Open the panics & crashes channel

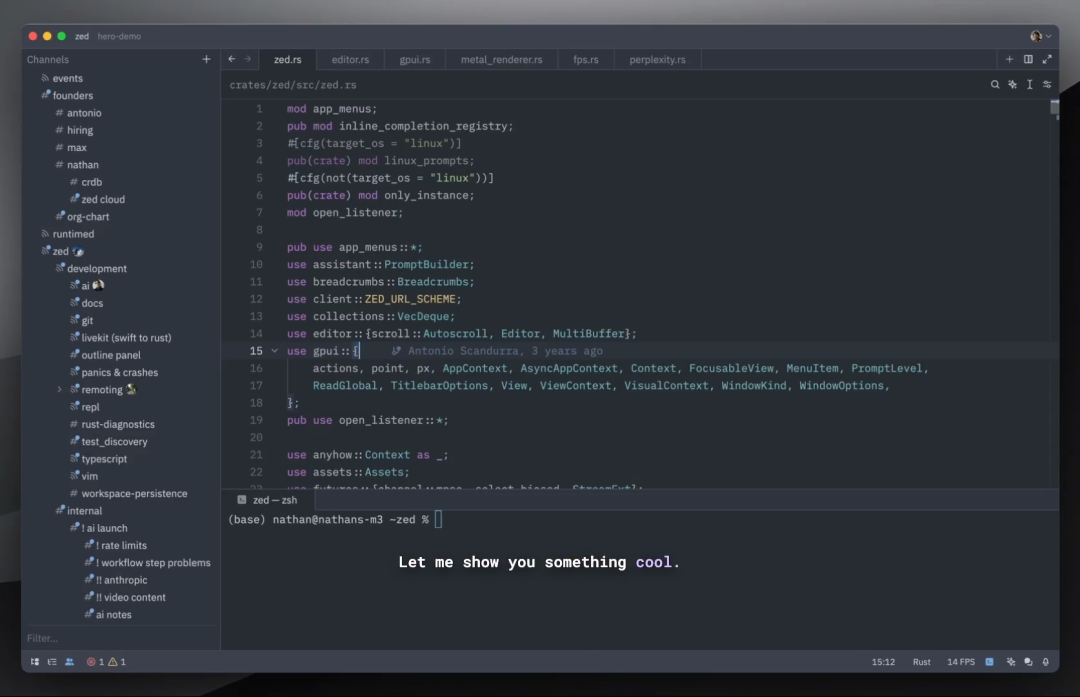pyautogui.click(x=121, y=372)
